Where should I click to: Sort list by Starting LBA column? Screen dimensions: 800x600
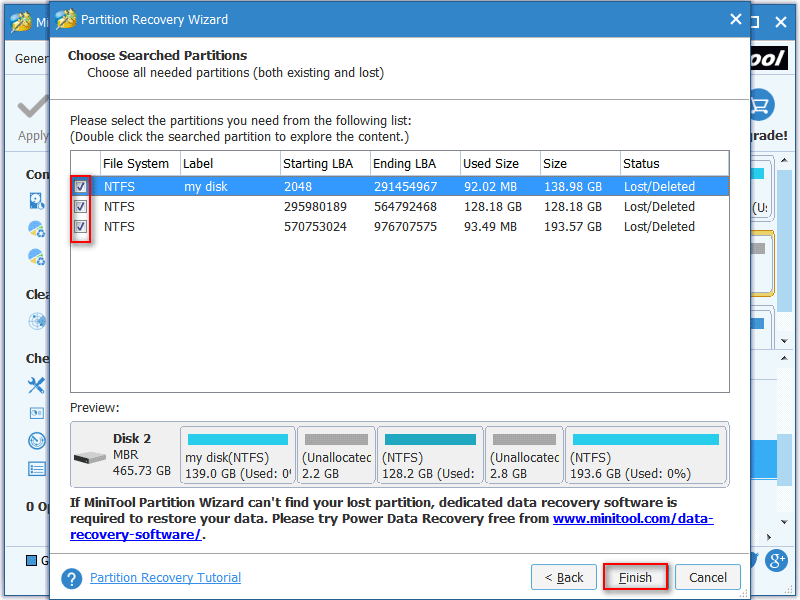click(325, 164)
